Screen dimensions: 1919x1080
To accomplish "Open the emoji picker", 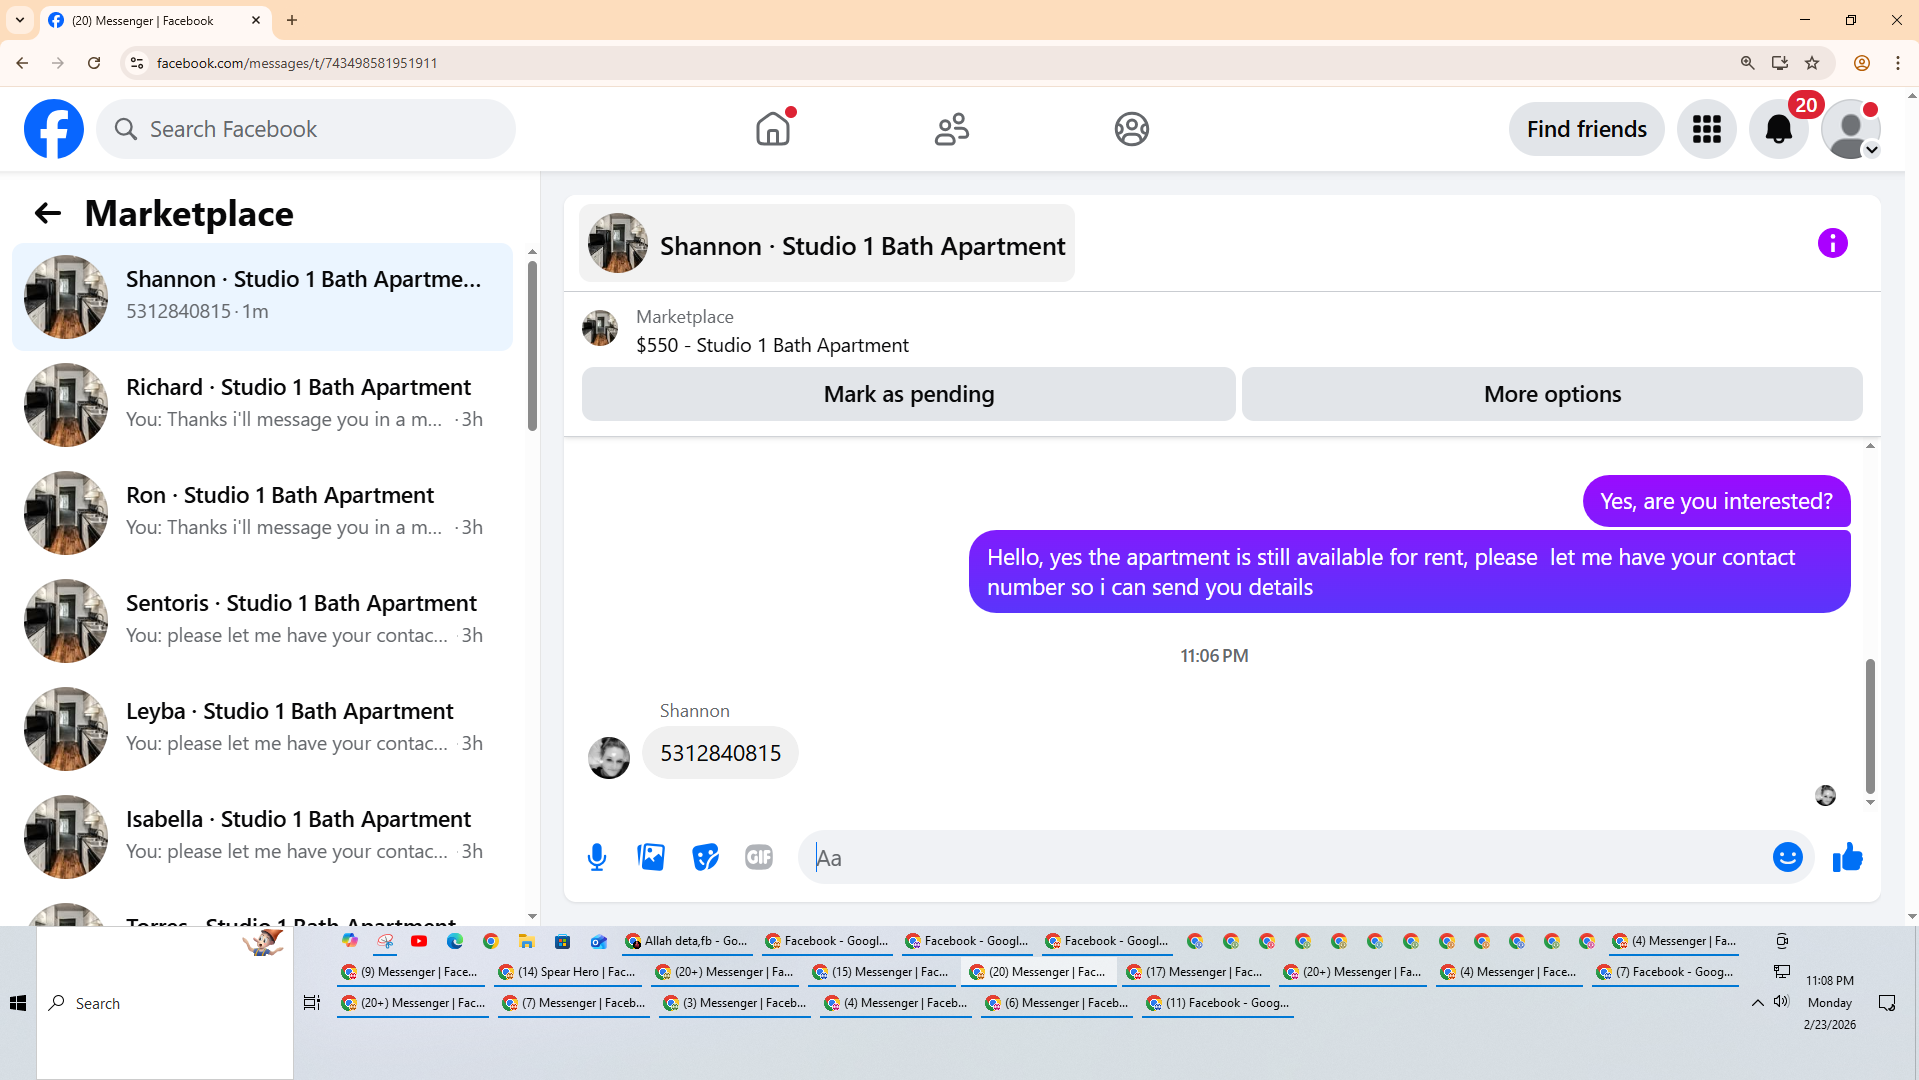I will tap(1787, 857).
